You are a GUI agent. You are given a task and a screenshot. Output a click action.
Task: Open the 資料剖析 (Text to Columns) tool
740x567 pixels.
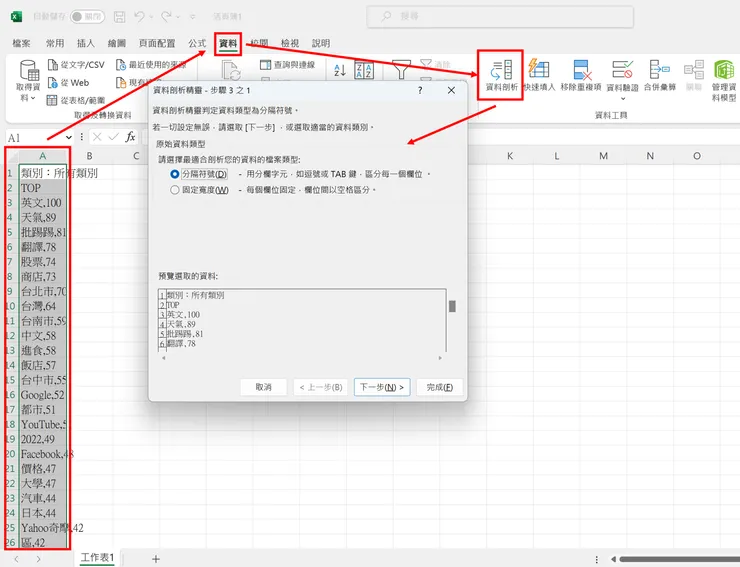(x=501, y=75)
